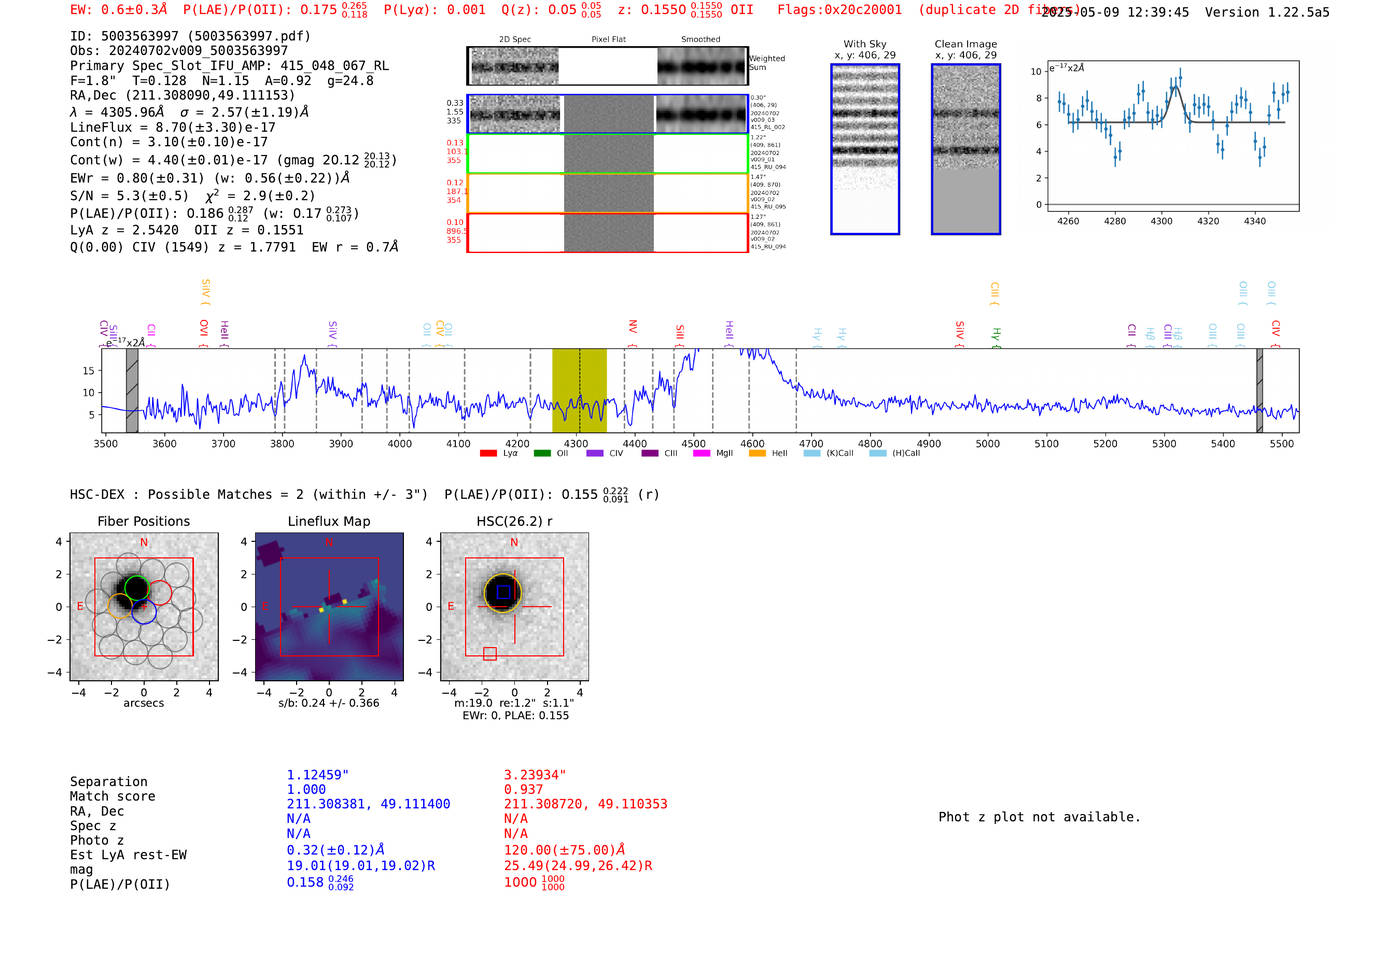Click the orange fiber circle in Fiber Positions
The width and height of the screenshot is (1400, 953).
[120, 606]
